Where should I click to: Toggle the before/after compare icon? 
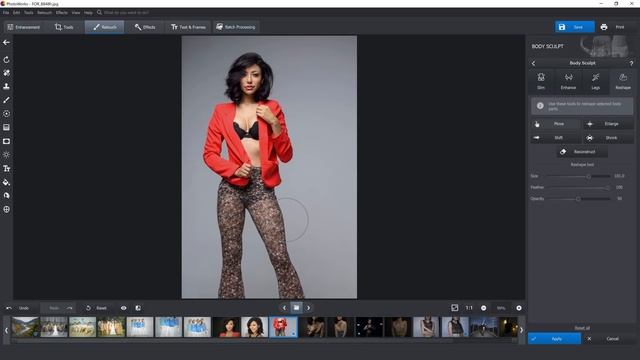138,308
